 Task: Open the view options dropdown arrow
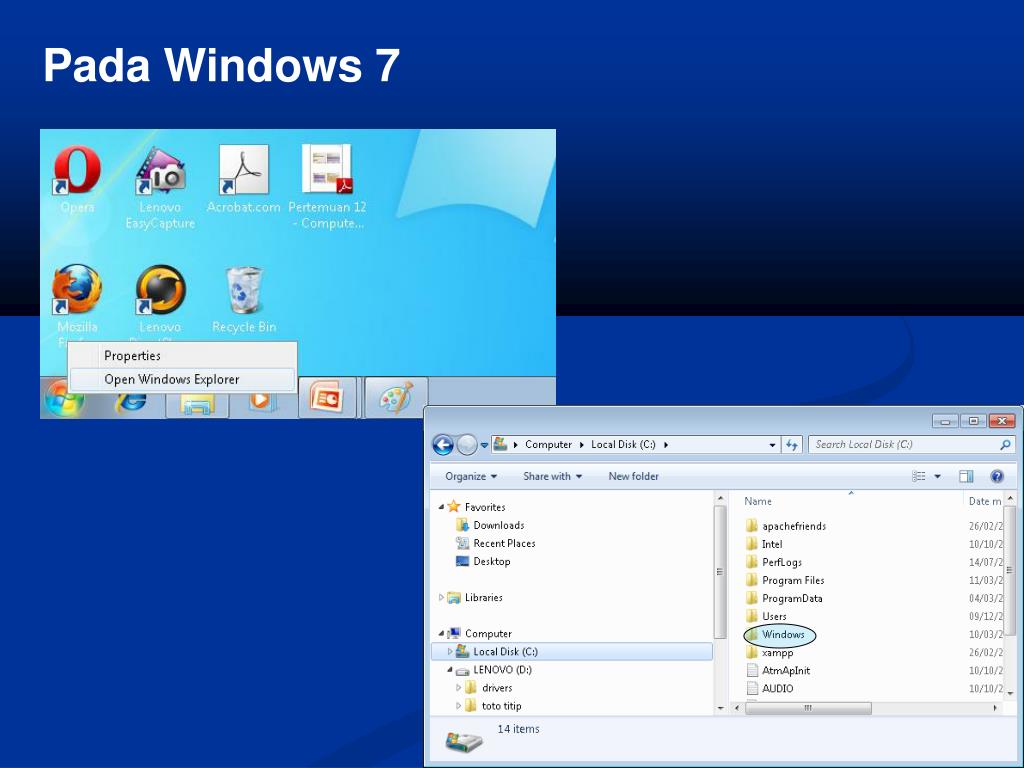coord(938,477)
